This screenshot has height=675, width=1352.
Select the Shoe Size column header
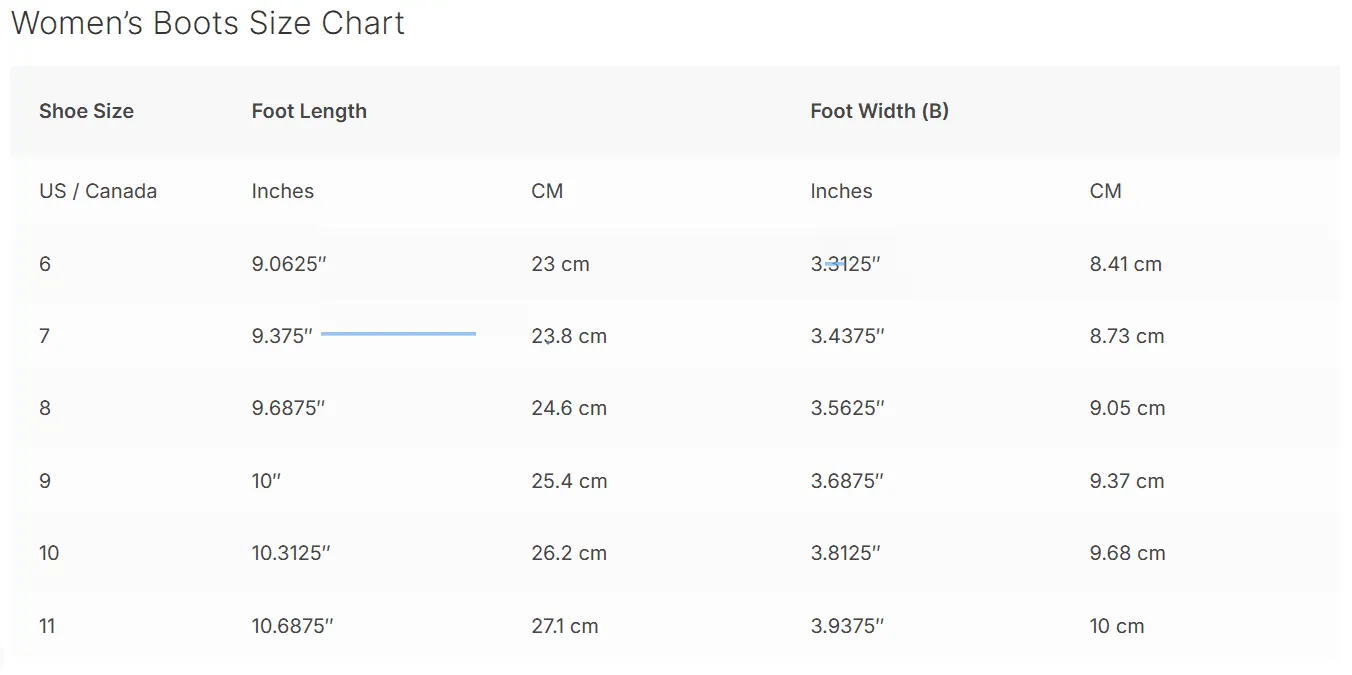pyautogui.click(x=86, y=111)
